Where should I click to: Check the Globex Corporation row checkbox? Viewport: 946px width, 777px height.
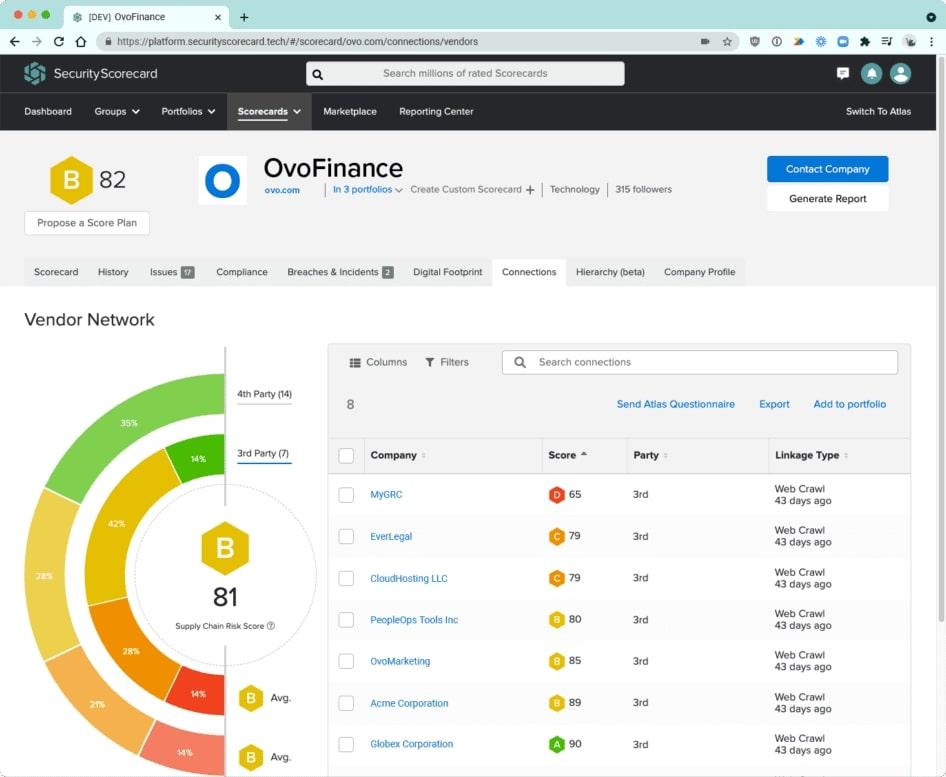coord(346,744)
